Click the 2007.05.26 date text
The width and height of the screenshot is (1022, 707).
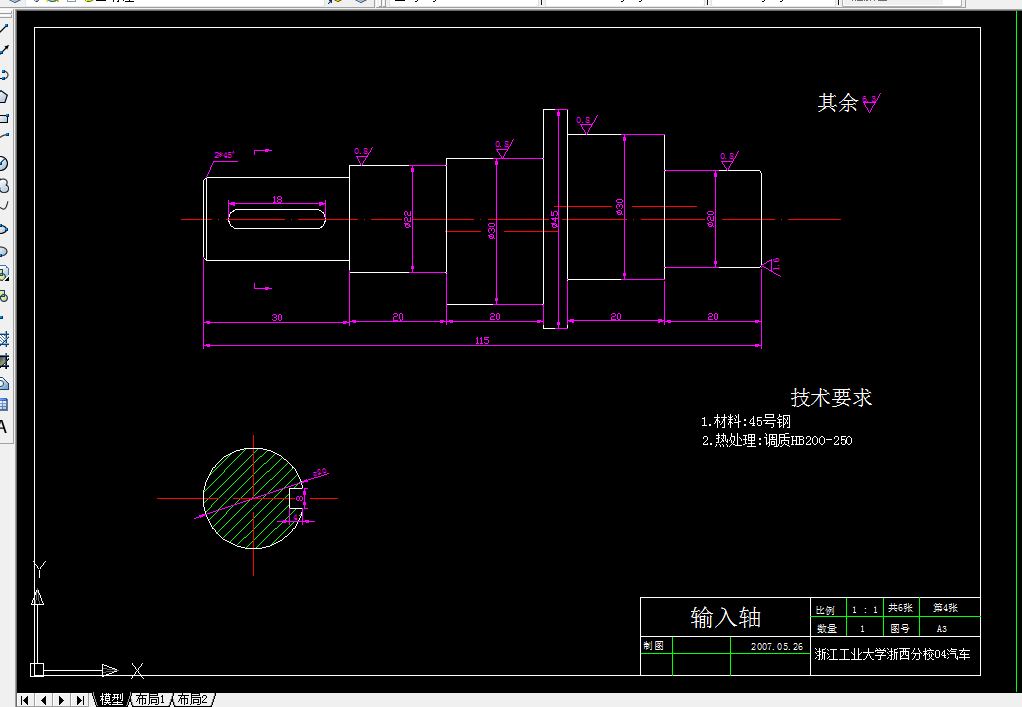pyautogui.click(x=776, y=646)
